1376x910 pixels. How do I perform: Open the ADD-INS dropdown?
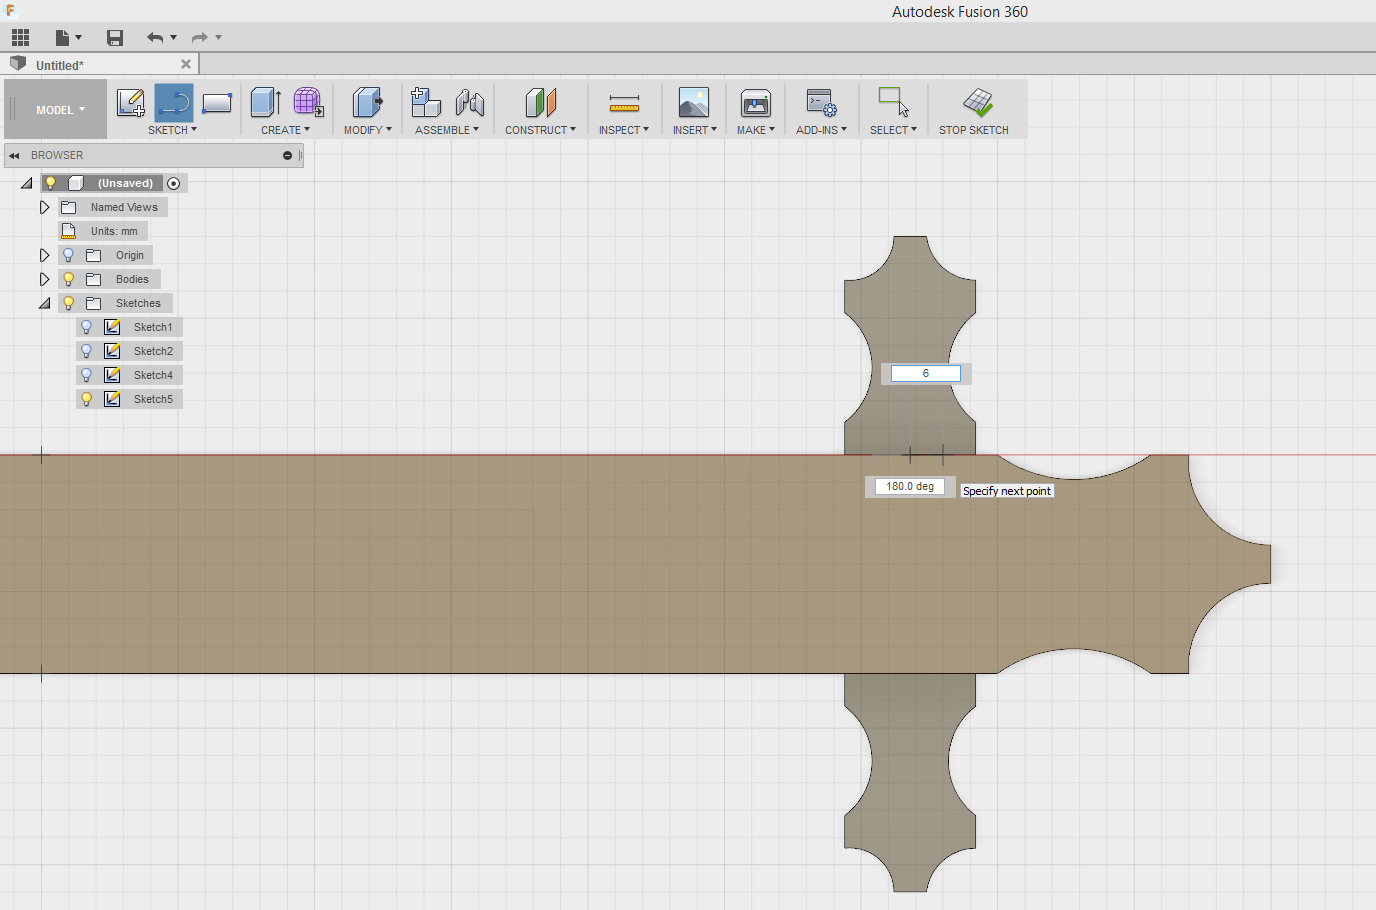[x=821, y=130]
